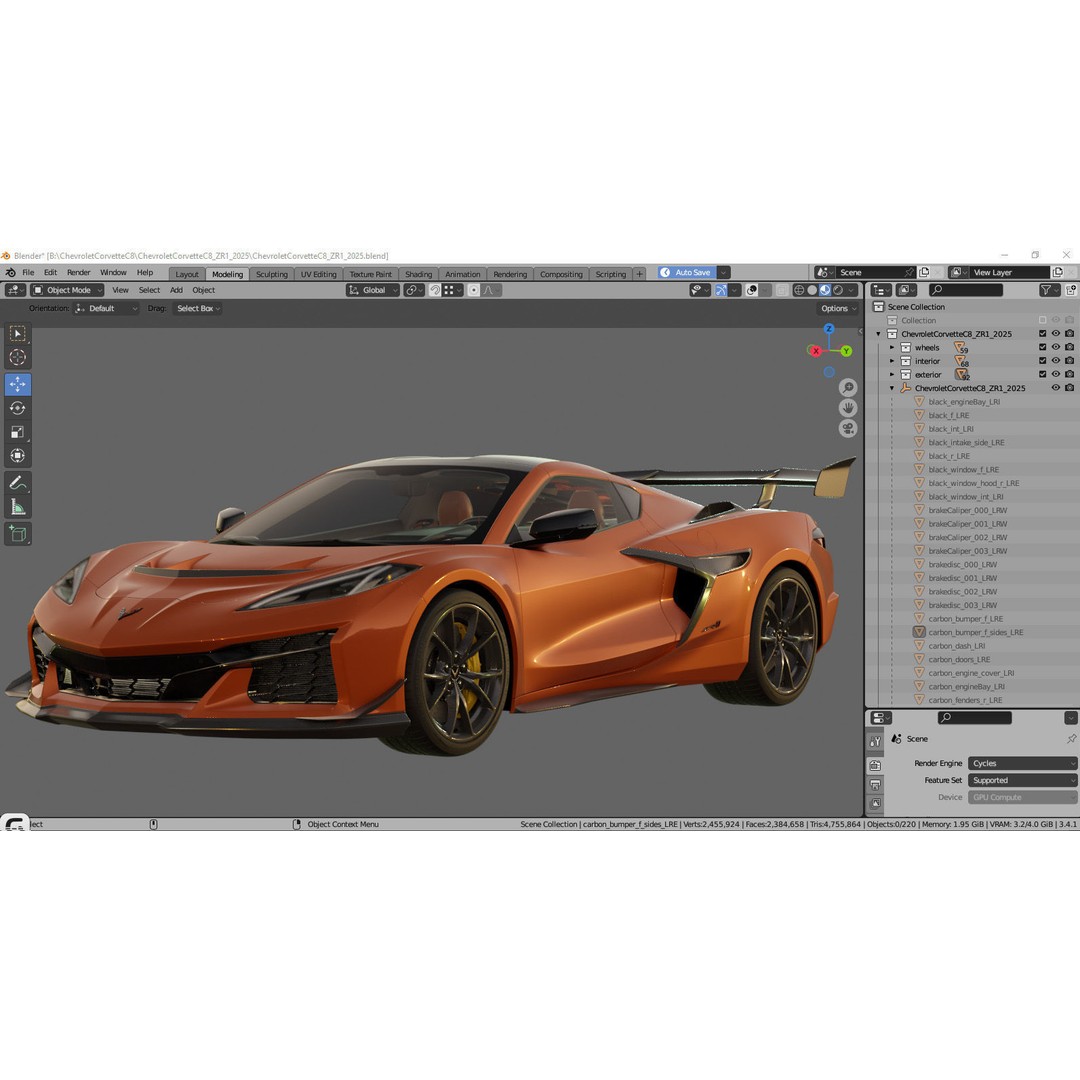Viewport: 1080px width, 1080px height.
Task: Click the new collection icon in outliner
Action: pos(1071,290)
